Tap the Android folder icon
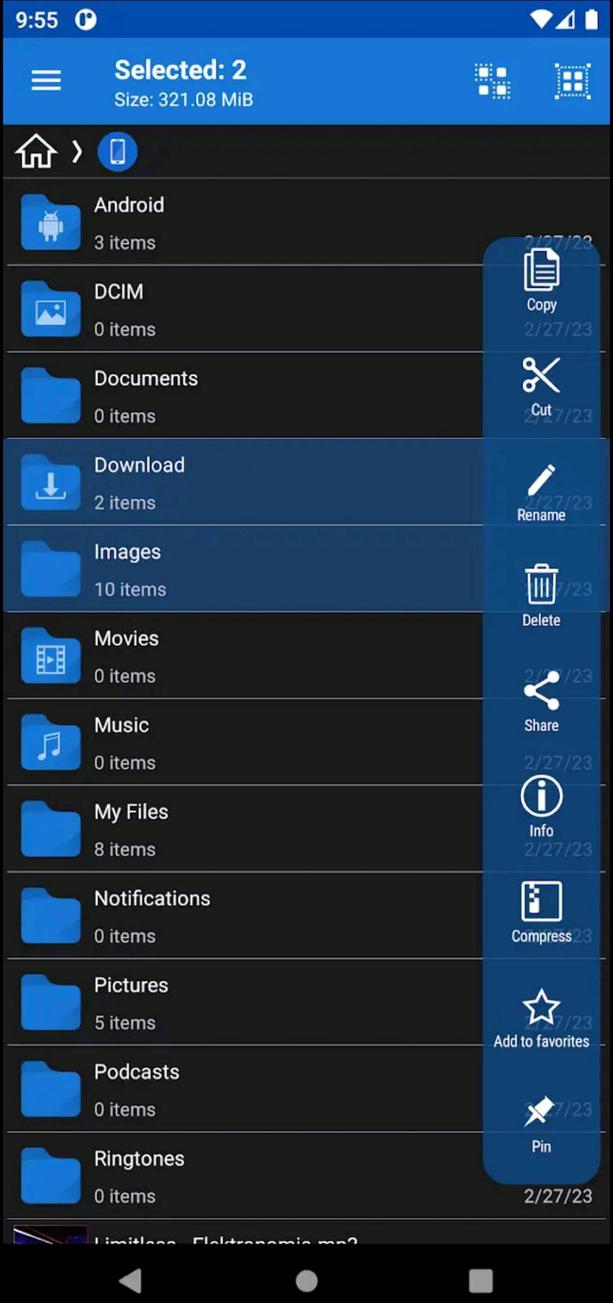This screenshot has height=1303, width=613. point(50,222)
